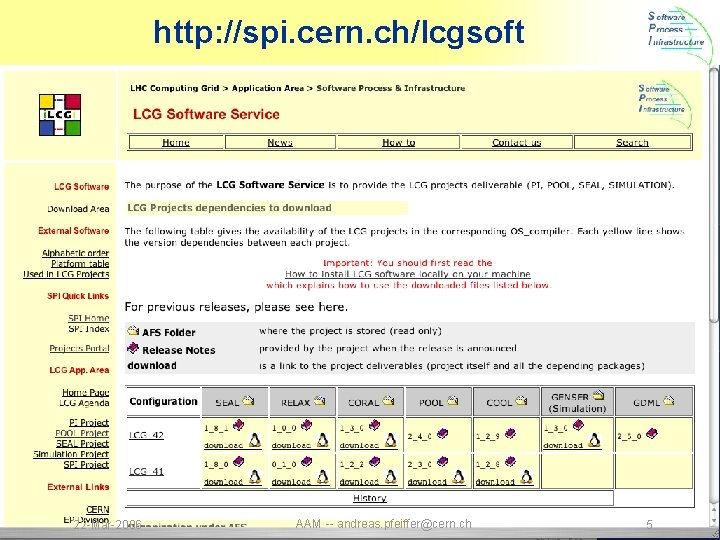720x540 pixels.
Task: Open the COOL AFS folder icon
Action: tap(522, 400)
